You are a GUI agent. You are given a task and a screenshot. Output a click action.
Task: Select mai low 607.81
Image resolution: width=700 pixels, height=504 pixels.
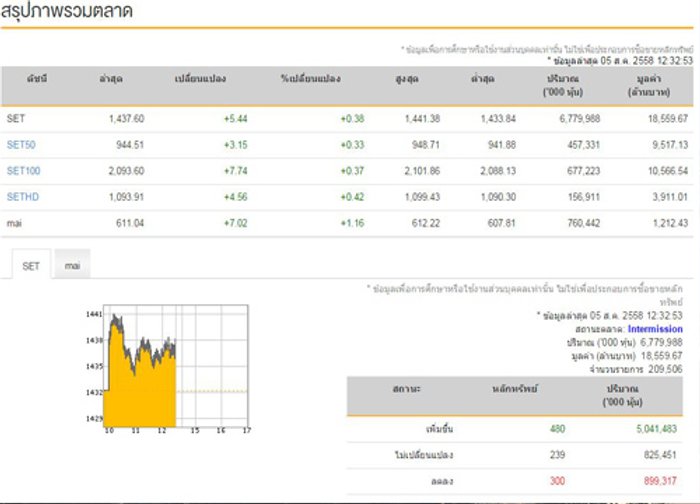point(501,223)
